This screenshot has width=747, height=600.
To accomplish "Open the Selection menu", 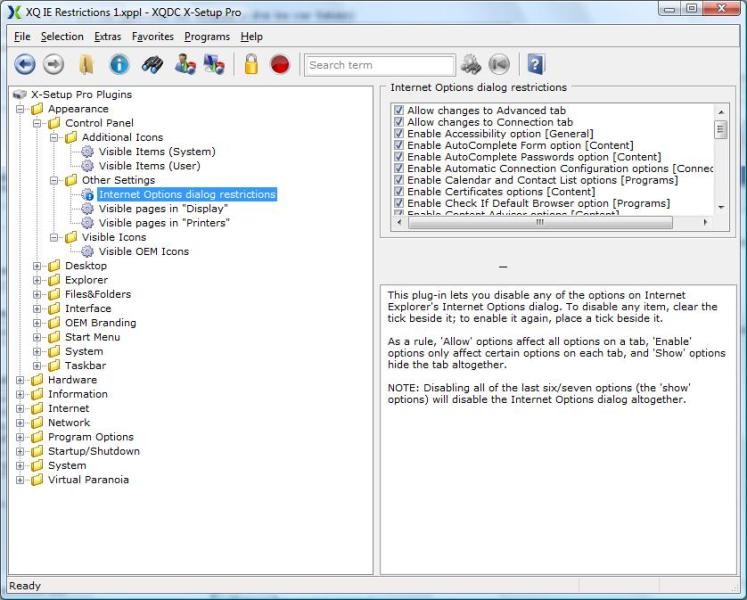I will pos(62,37).
